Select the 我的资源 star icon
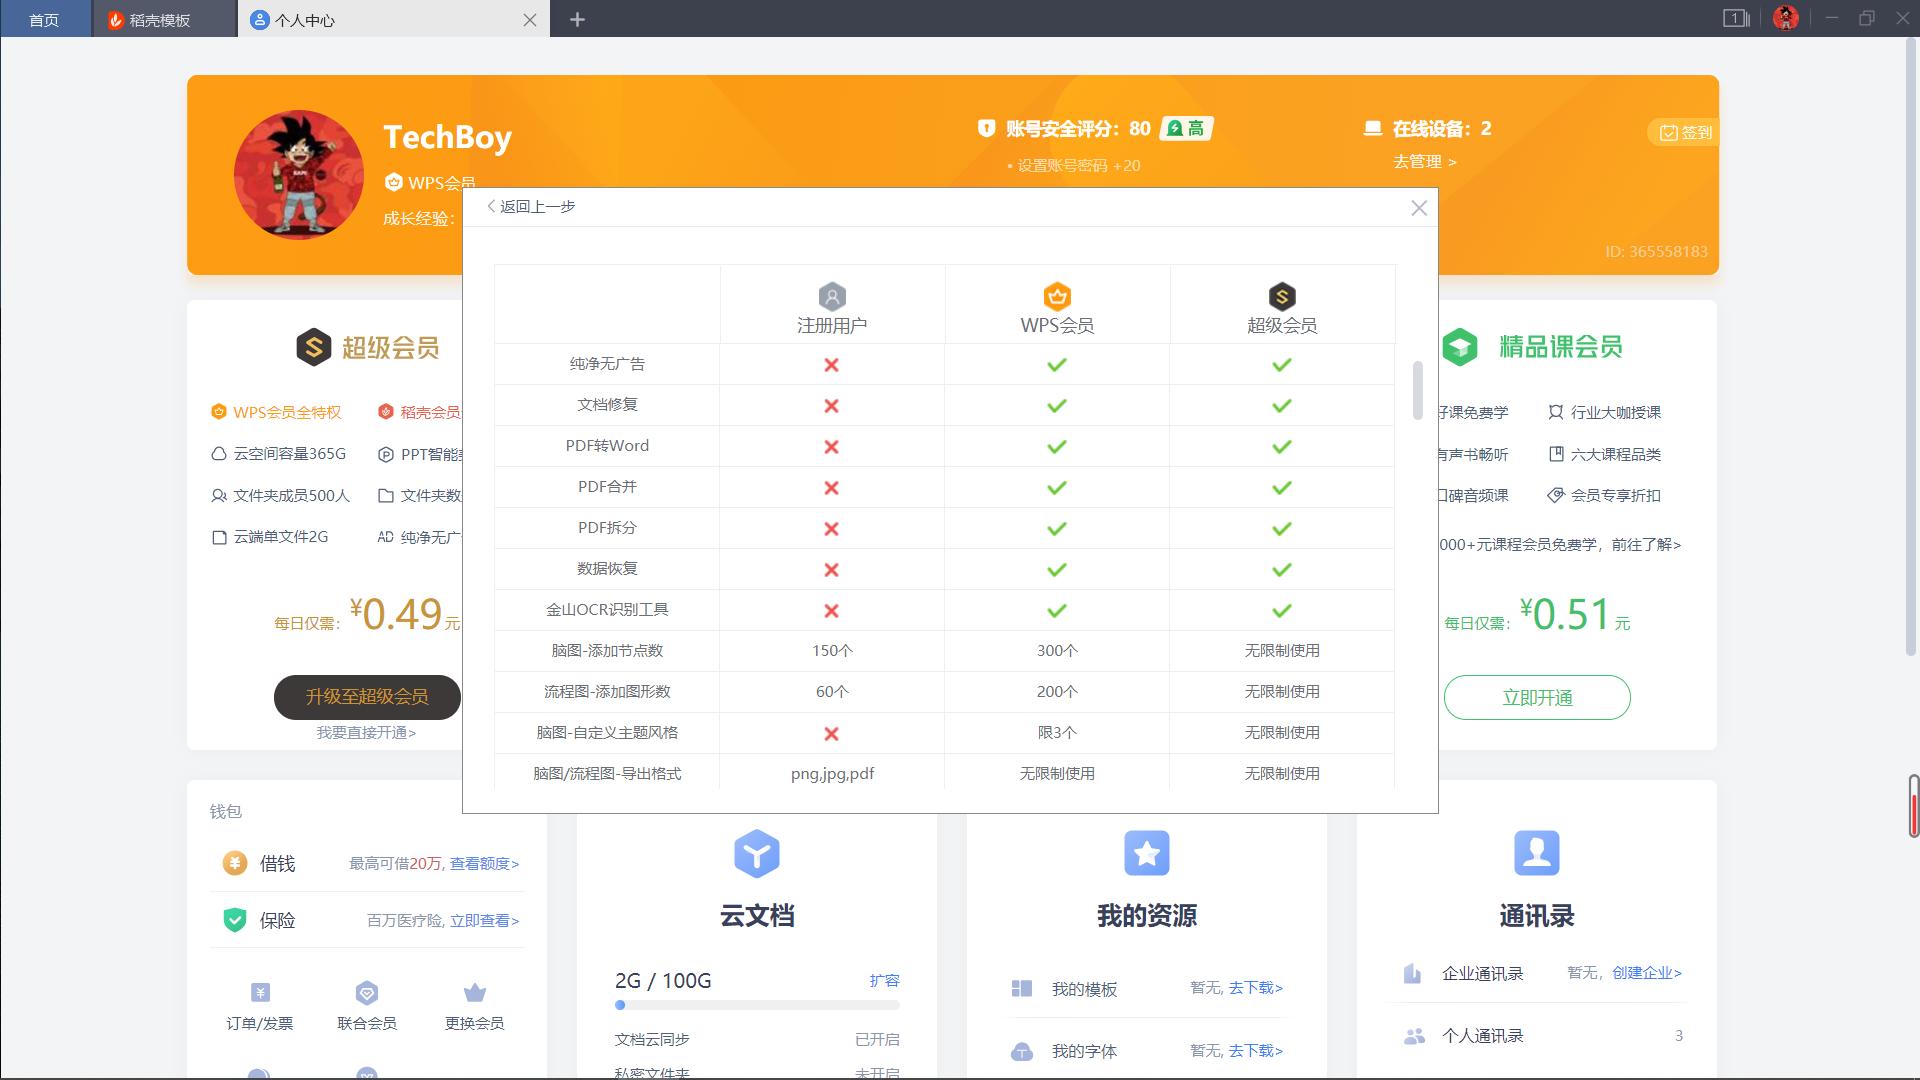 pyautogui.click(x=1146, y=854)
